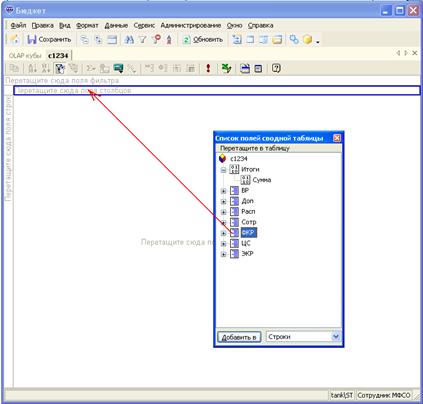
Task: Click the Excel export icon
Action: 226,68
